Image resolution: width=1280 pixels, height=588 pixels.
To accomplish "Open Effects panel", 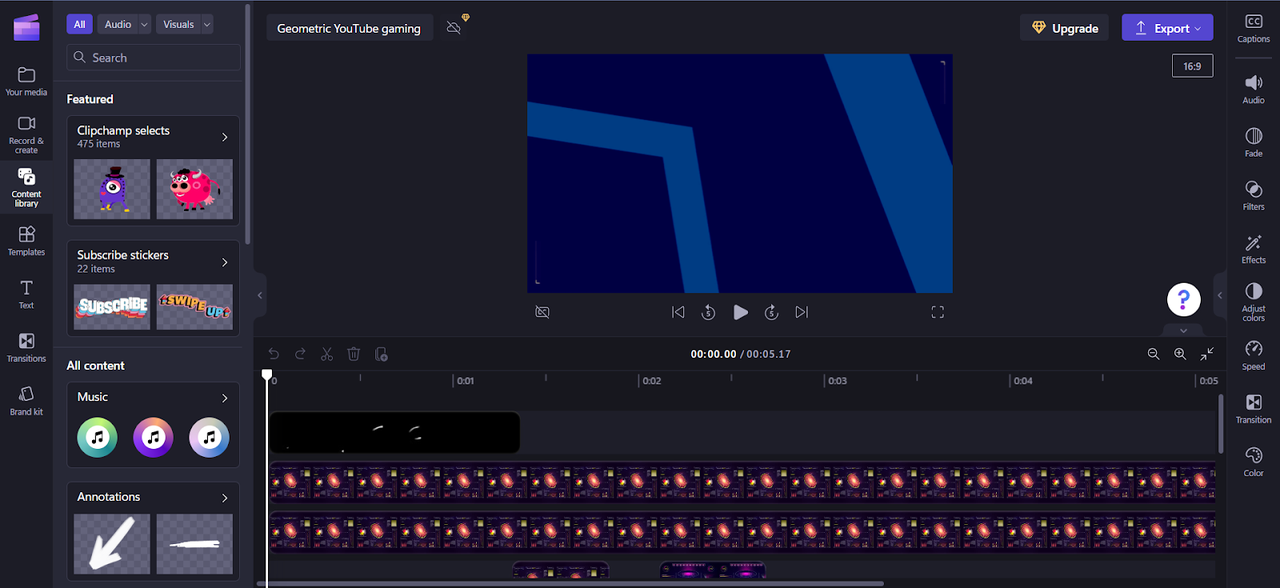I will coord(1253,249).
